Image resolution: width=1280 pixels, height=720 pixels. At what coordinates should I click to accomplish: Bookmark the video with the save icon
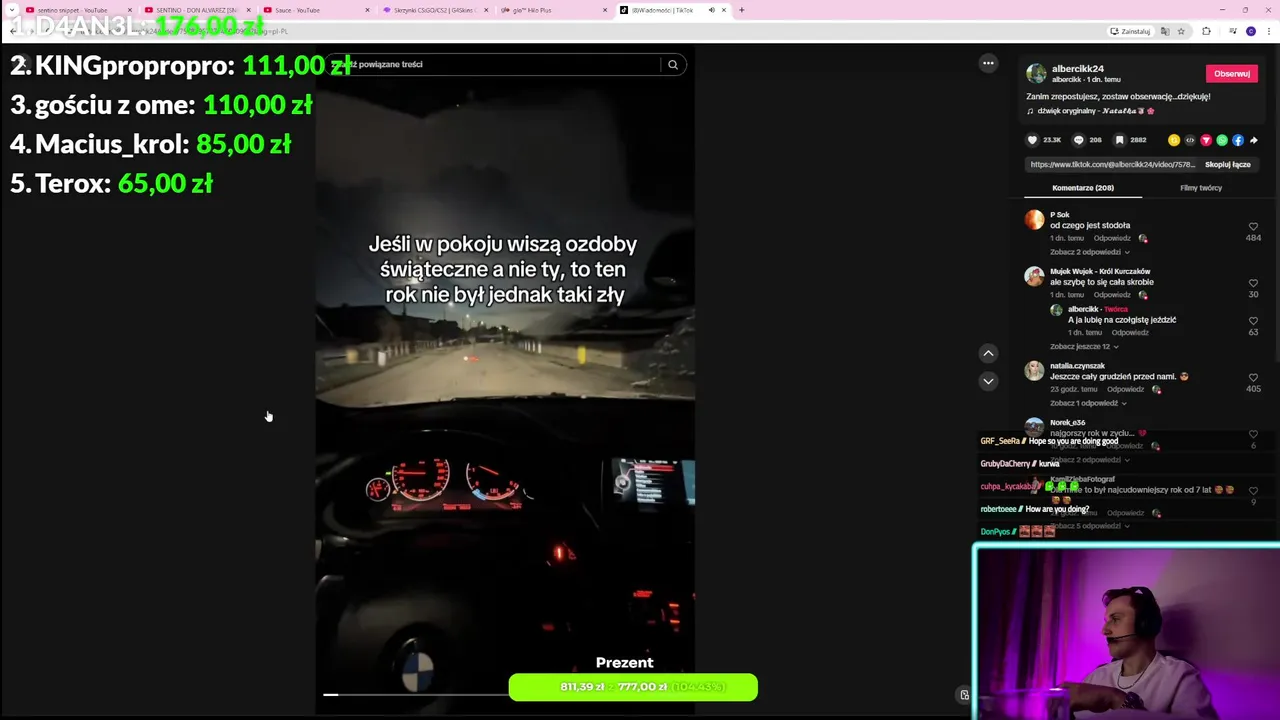1119,140
